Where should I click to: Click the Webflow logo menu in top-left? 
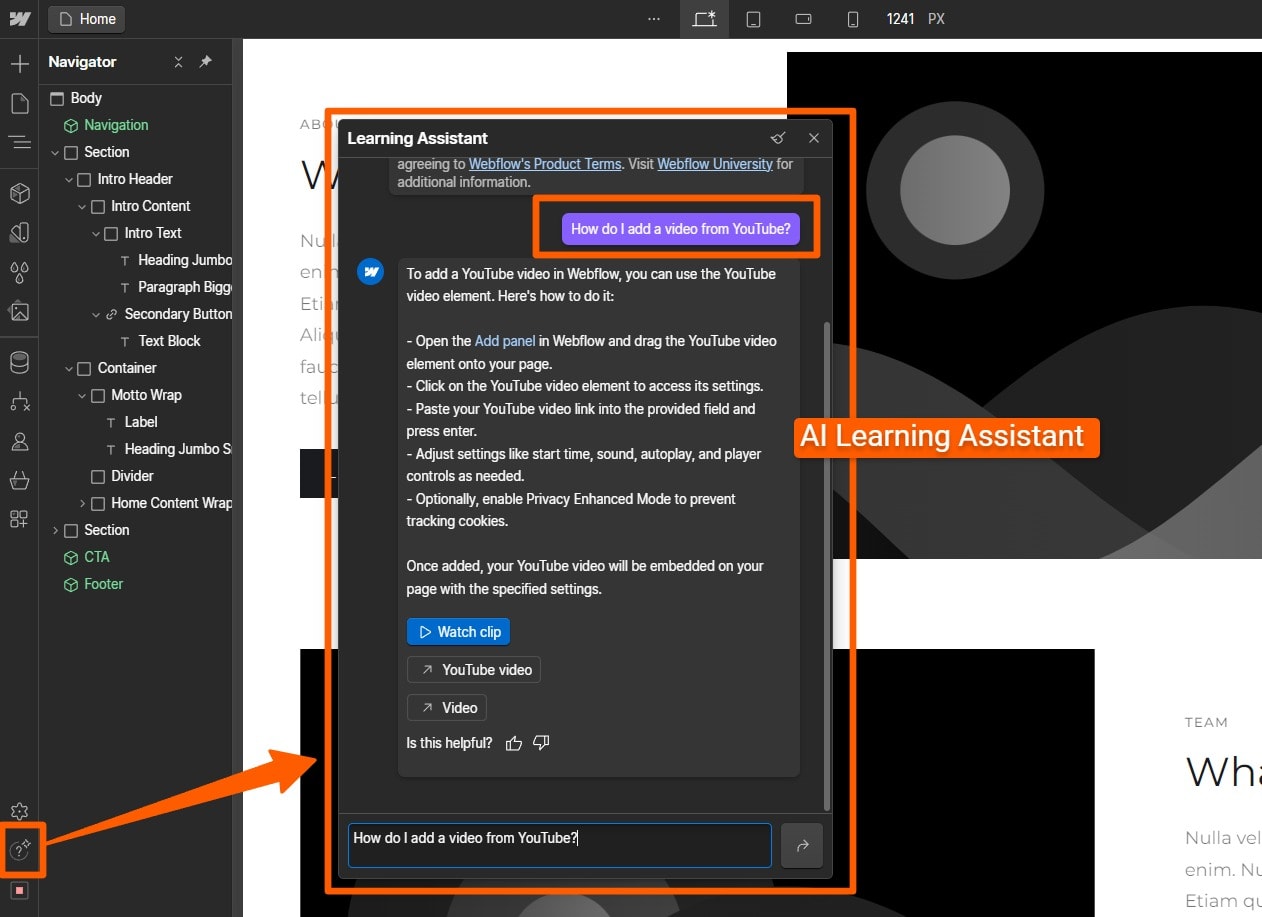[19, 19]
